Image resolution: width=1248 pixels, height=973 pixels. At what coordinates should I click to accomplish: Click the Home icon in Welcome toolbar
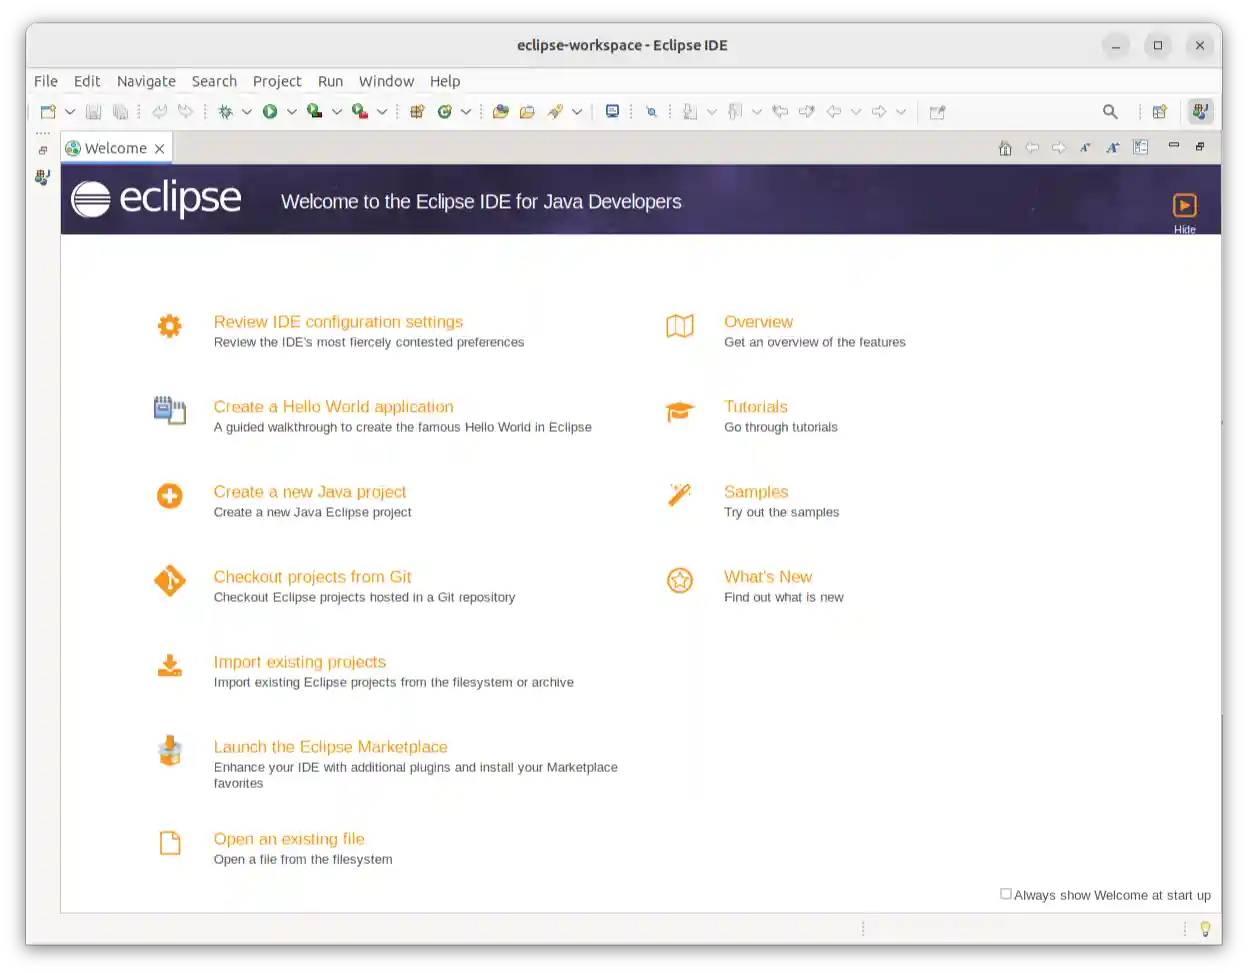(1005, 148)
